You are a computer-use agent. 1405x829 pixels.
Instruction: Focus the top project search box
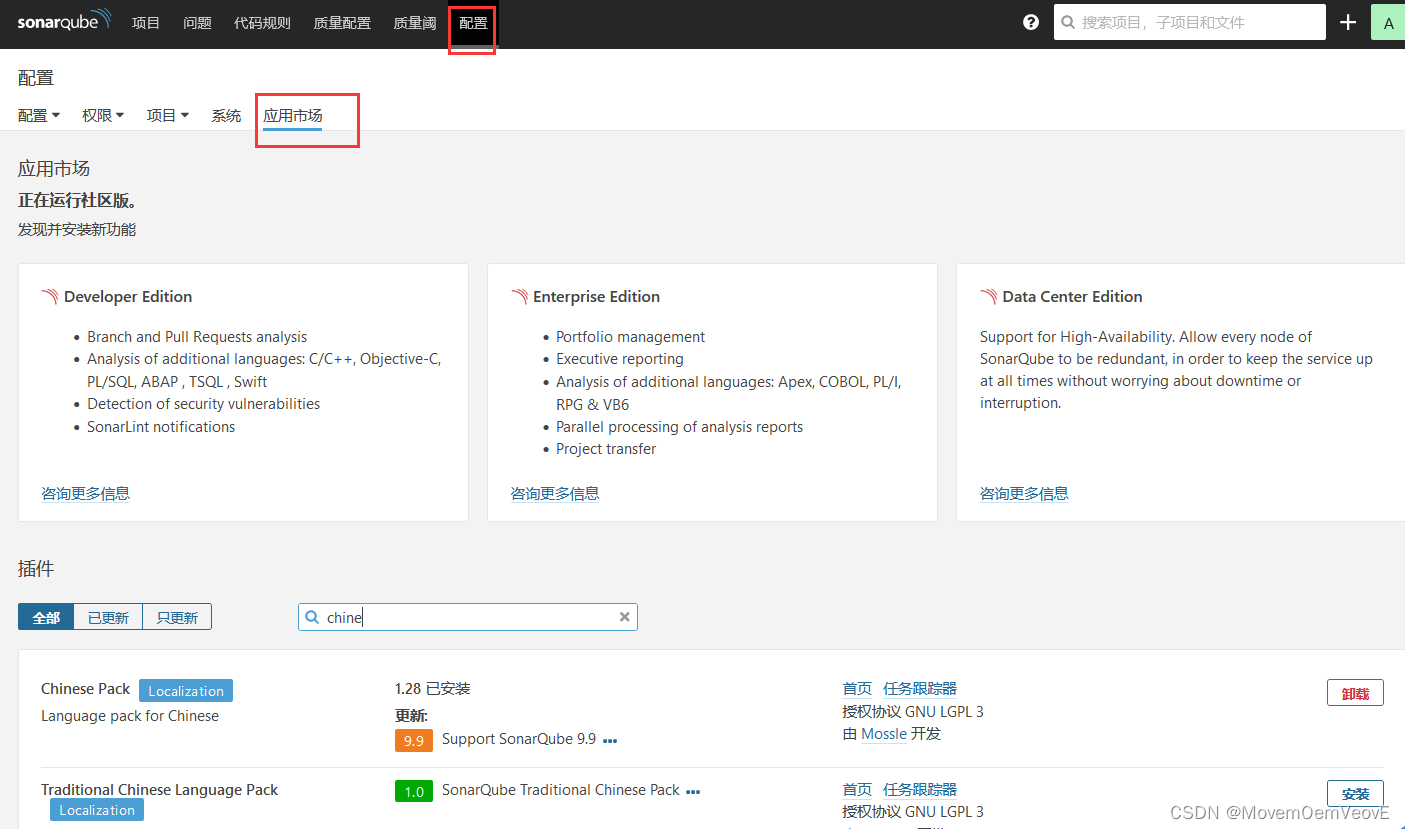[1189, 22]
